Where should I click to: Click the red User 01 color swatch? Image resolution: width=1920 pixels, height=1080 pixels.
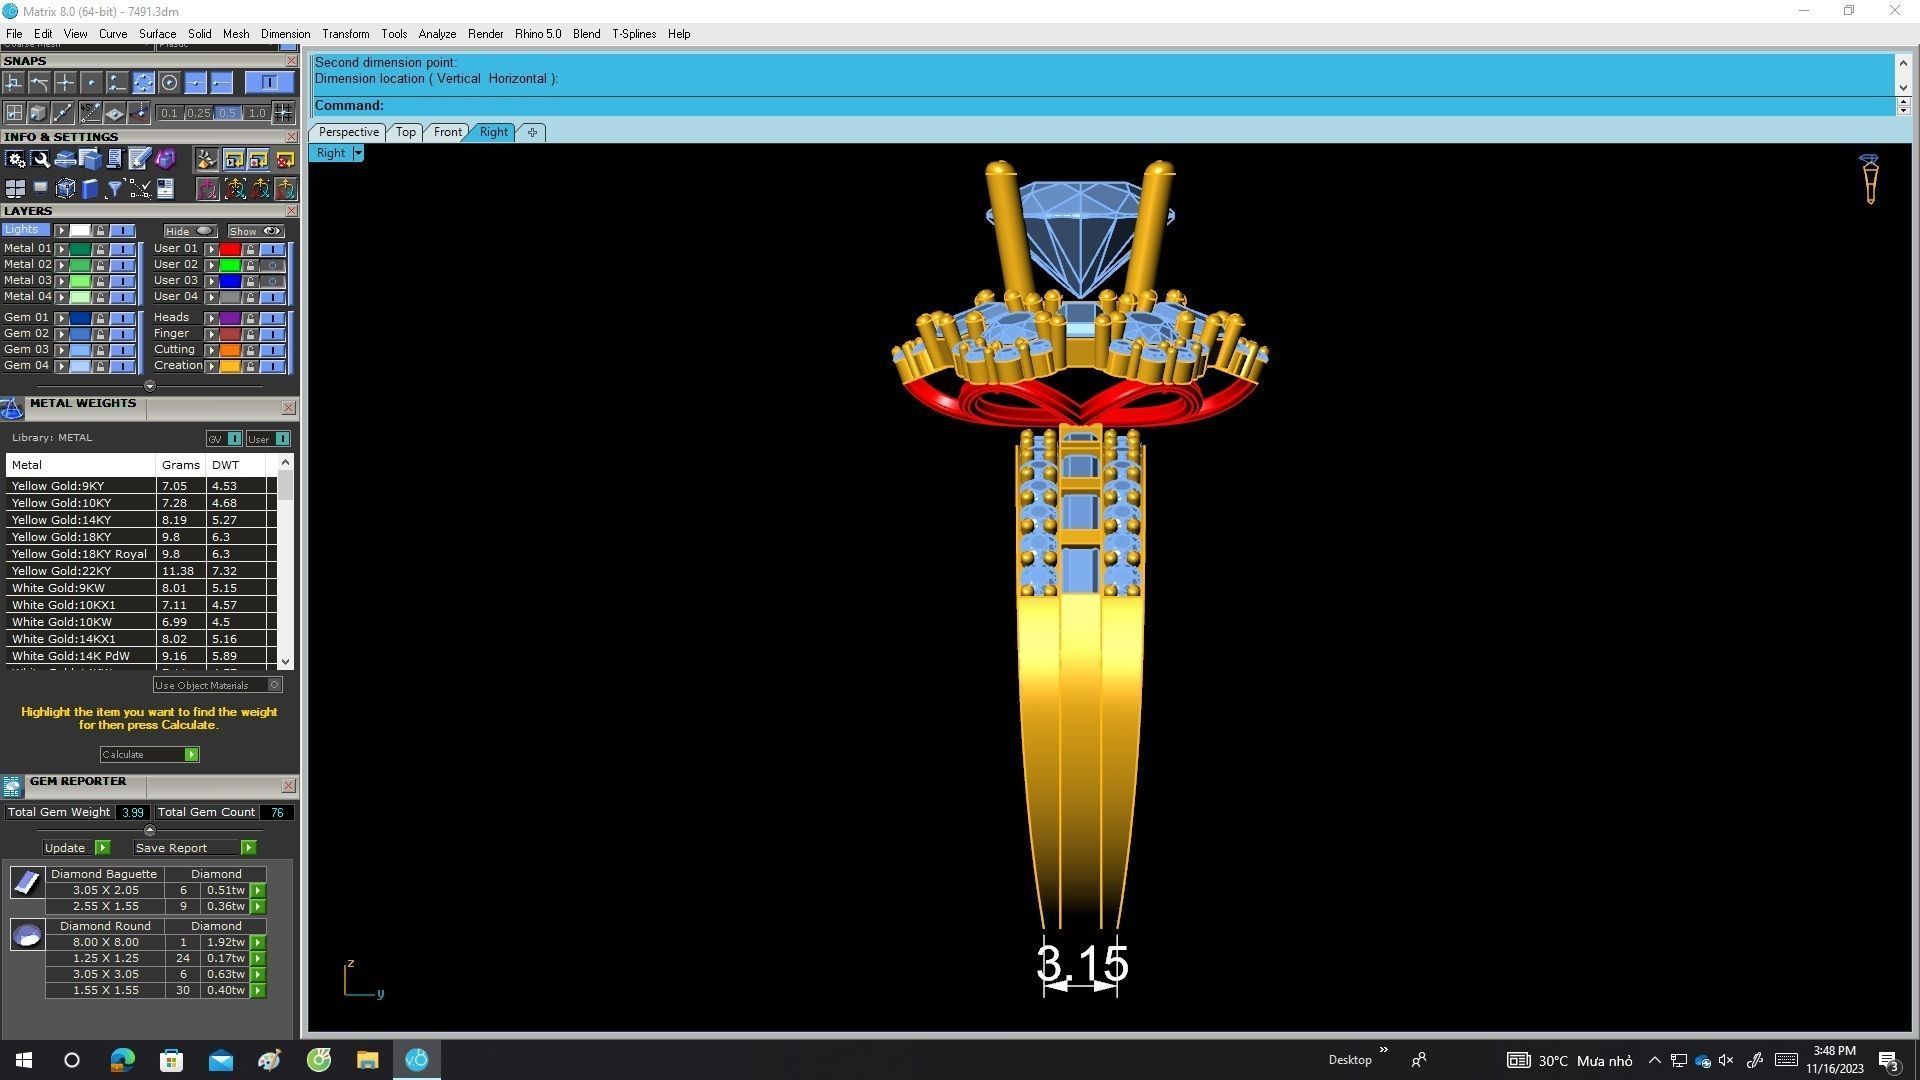[x=230, y=249]
